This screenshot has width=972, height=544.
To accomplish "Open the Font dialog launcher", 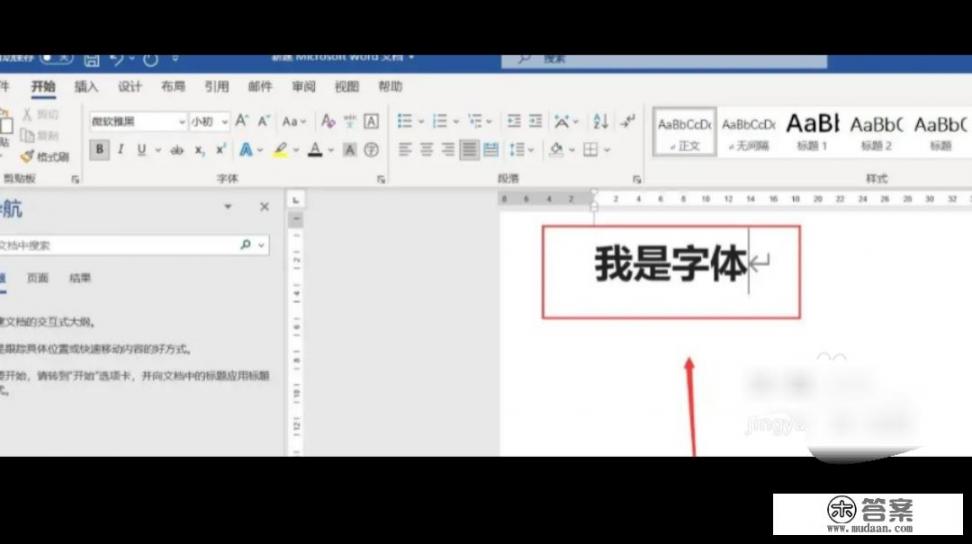I will [x=381, y=180].
